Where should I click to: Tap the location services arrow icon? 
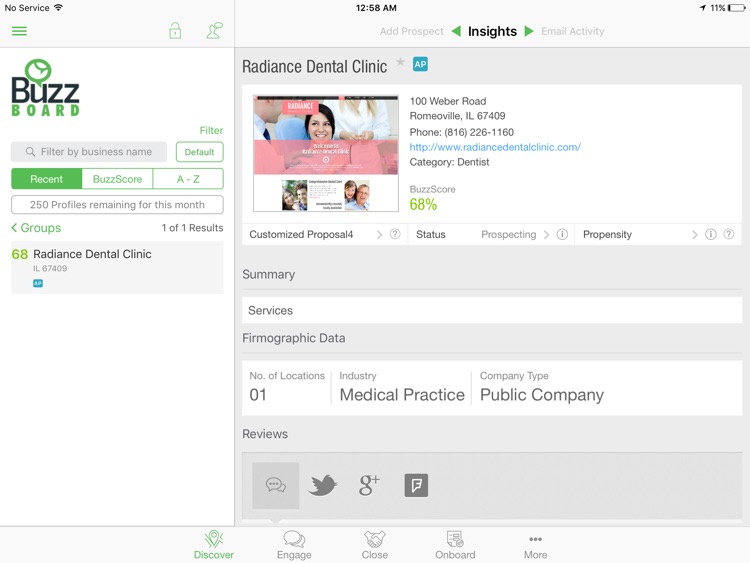click(x=703, y=8)
